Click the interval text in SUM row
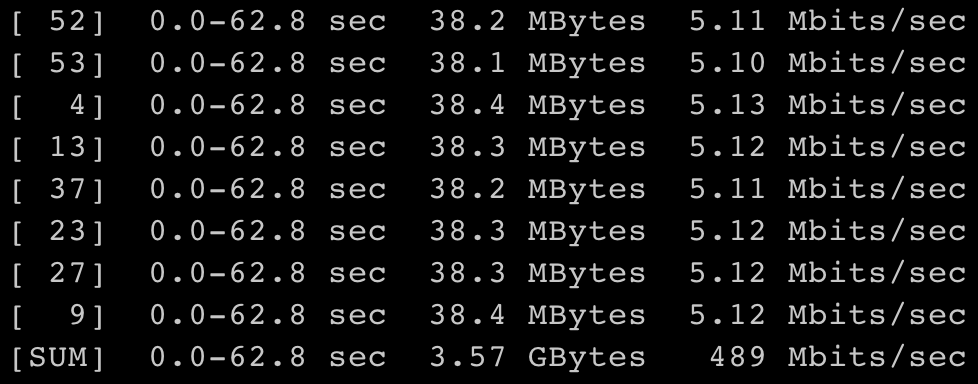Viewport: 978px width, 384px height. click(x=268, y=357)
